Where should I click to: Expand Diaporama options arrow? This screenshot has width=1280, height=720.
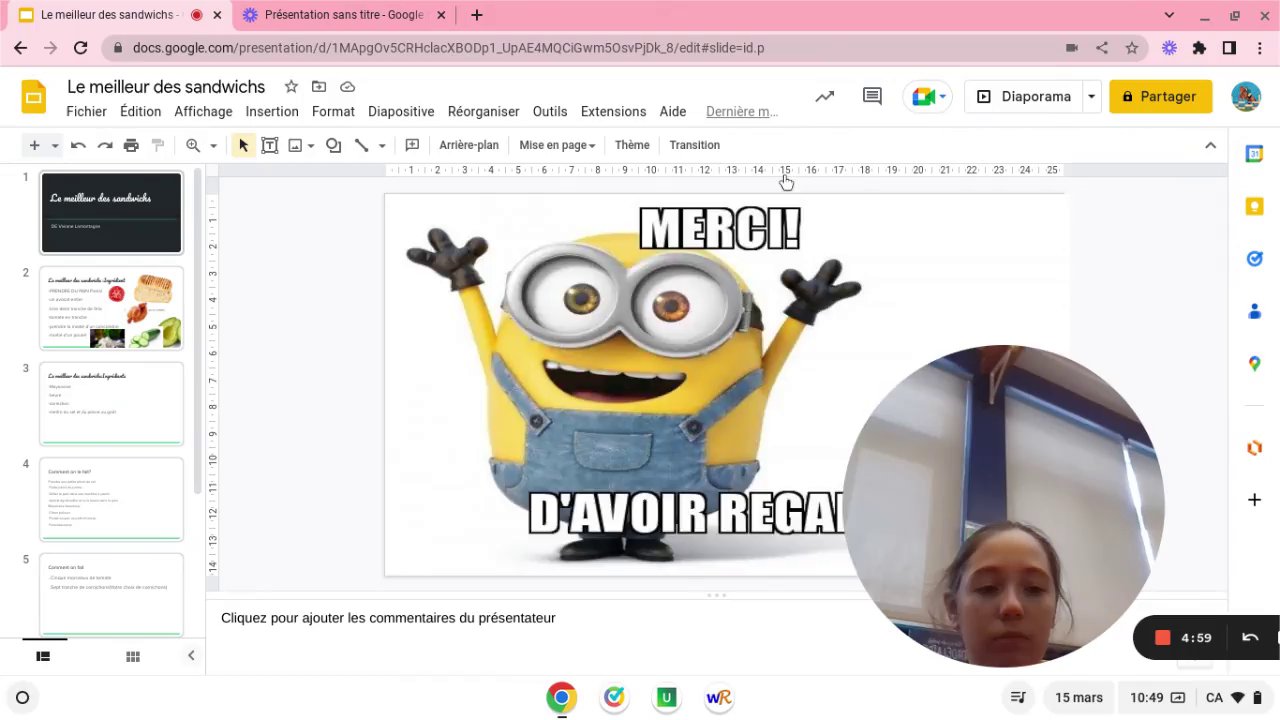pos(1091,97)
